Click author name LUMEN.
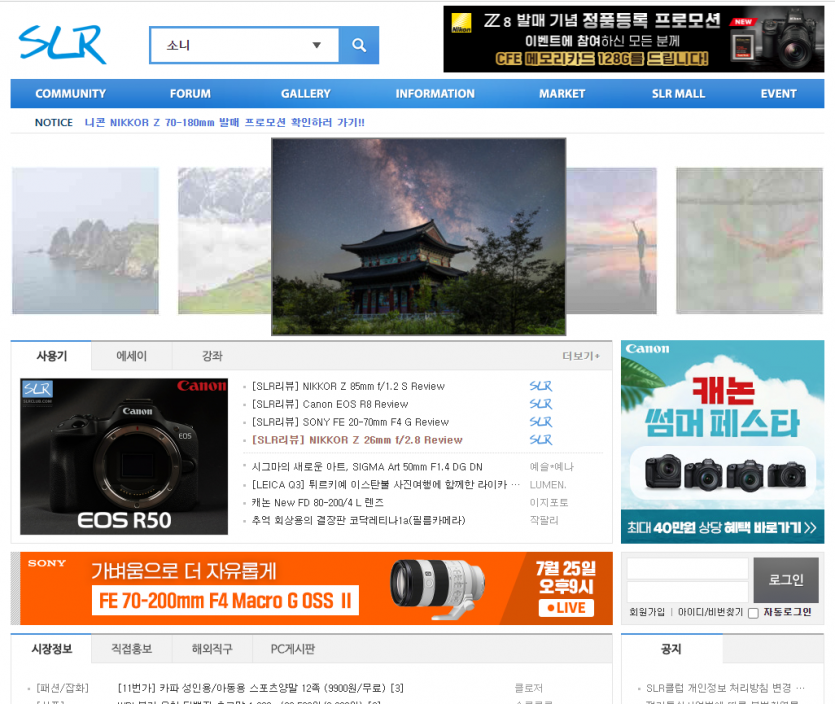The height and width of the screenshot is (704, 835). [548, 485]
